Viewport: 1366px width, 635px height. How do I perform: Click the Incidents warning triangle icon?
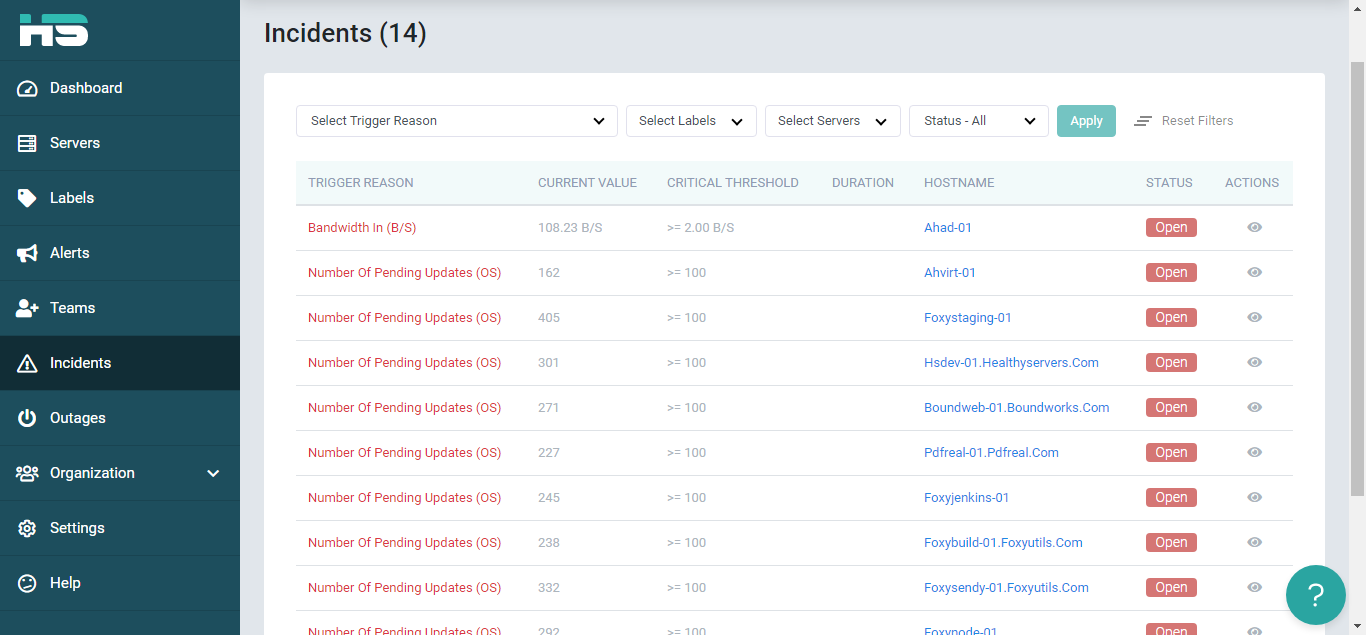click(x=27, y=363)
